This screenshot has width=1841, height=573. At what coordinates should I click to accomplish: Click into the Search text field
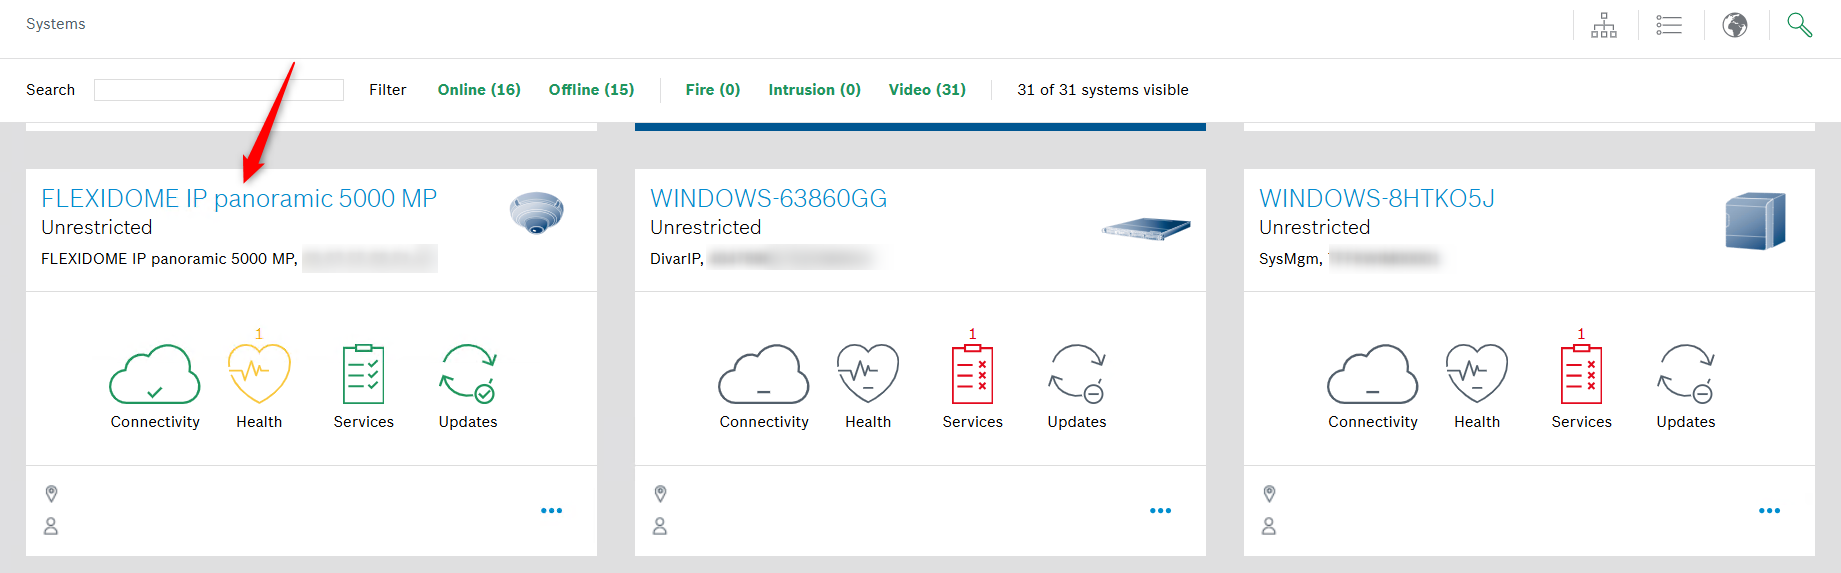point(219,90)
